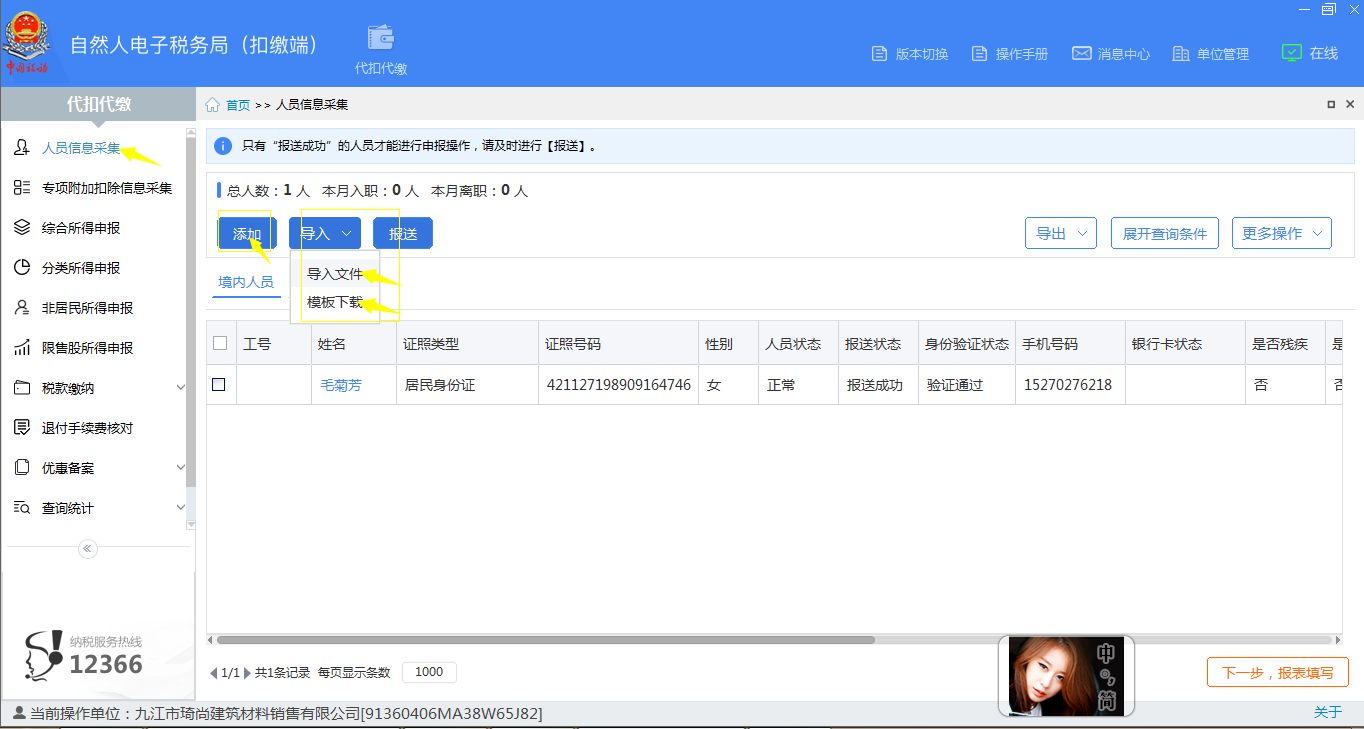Open the 人员信息采集 sidebar icon
The height and width of the screenshot is (729, 1364).
tap(21, 146)
